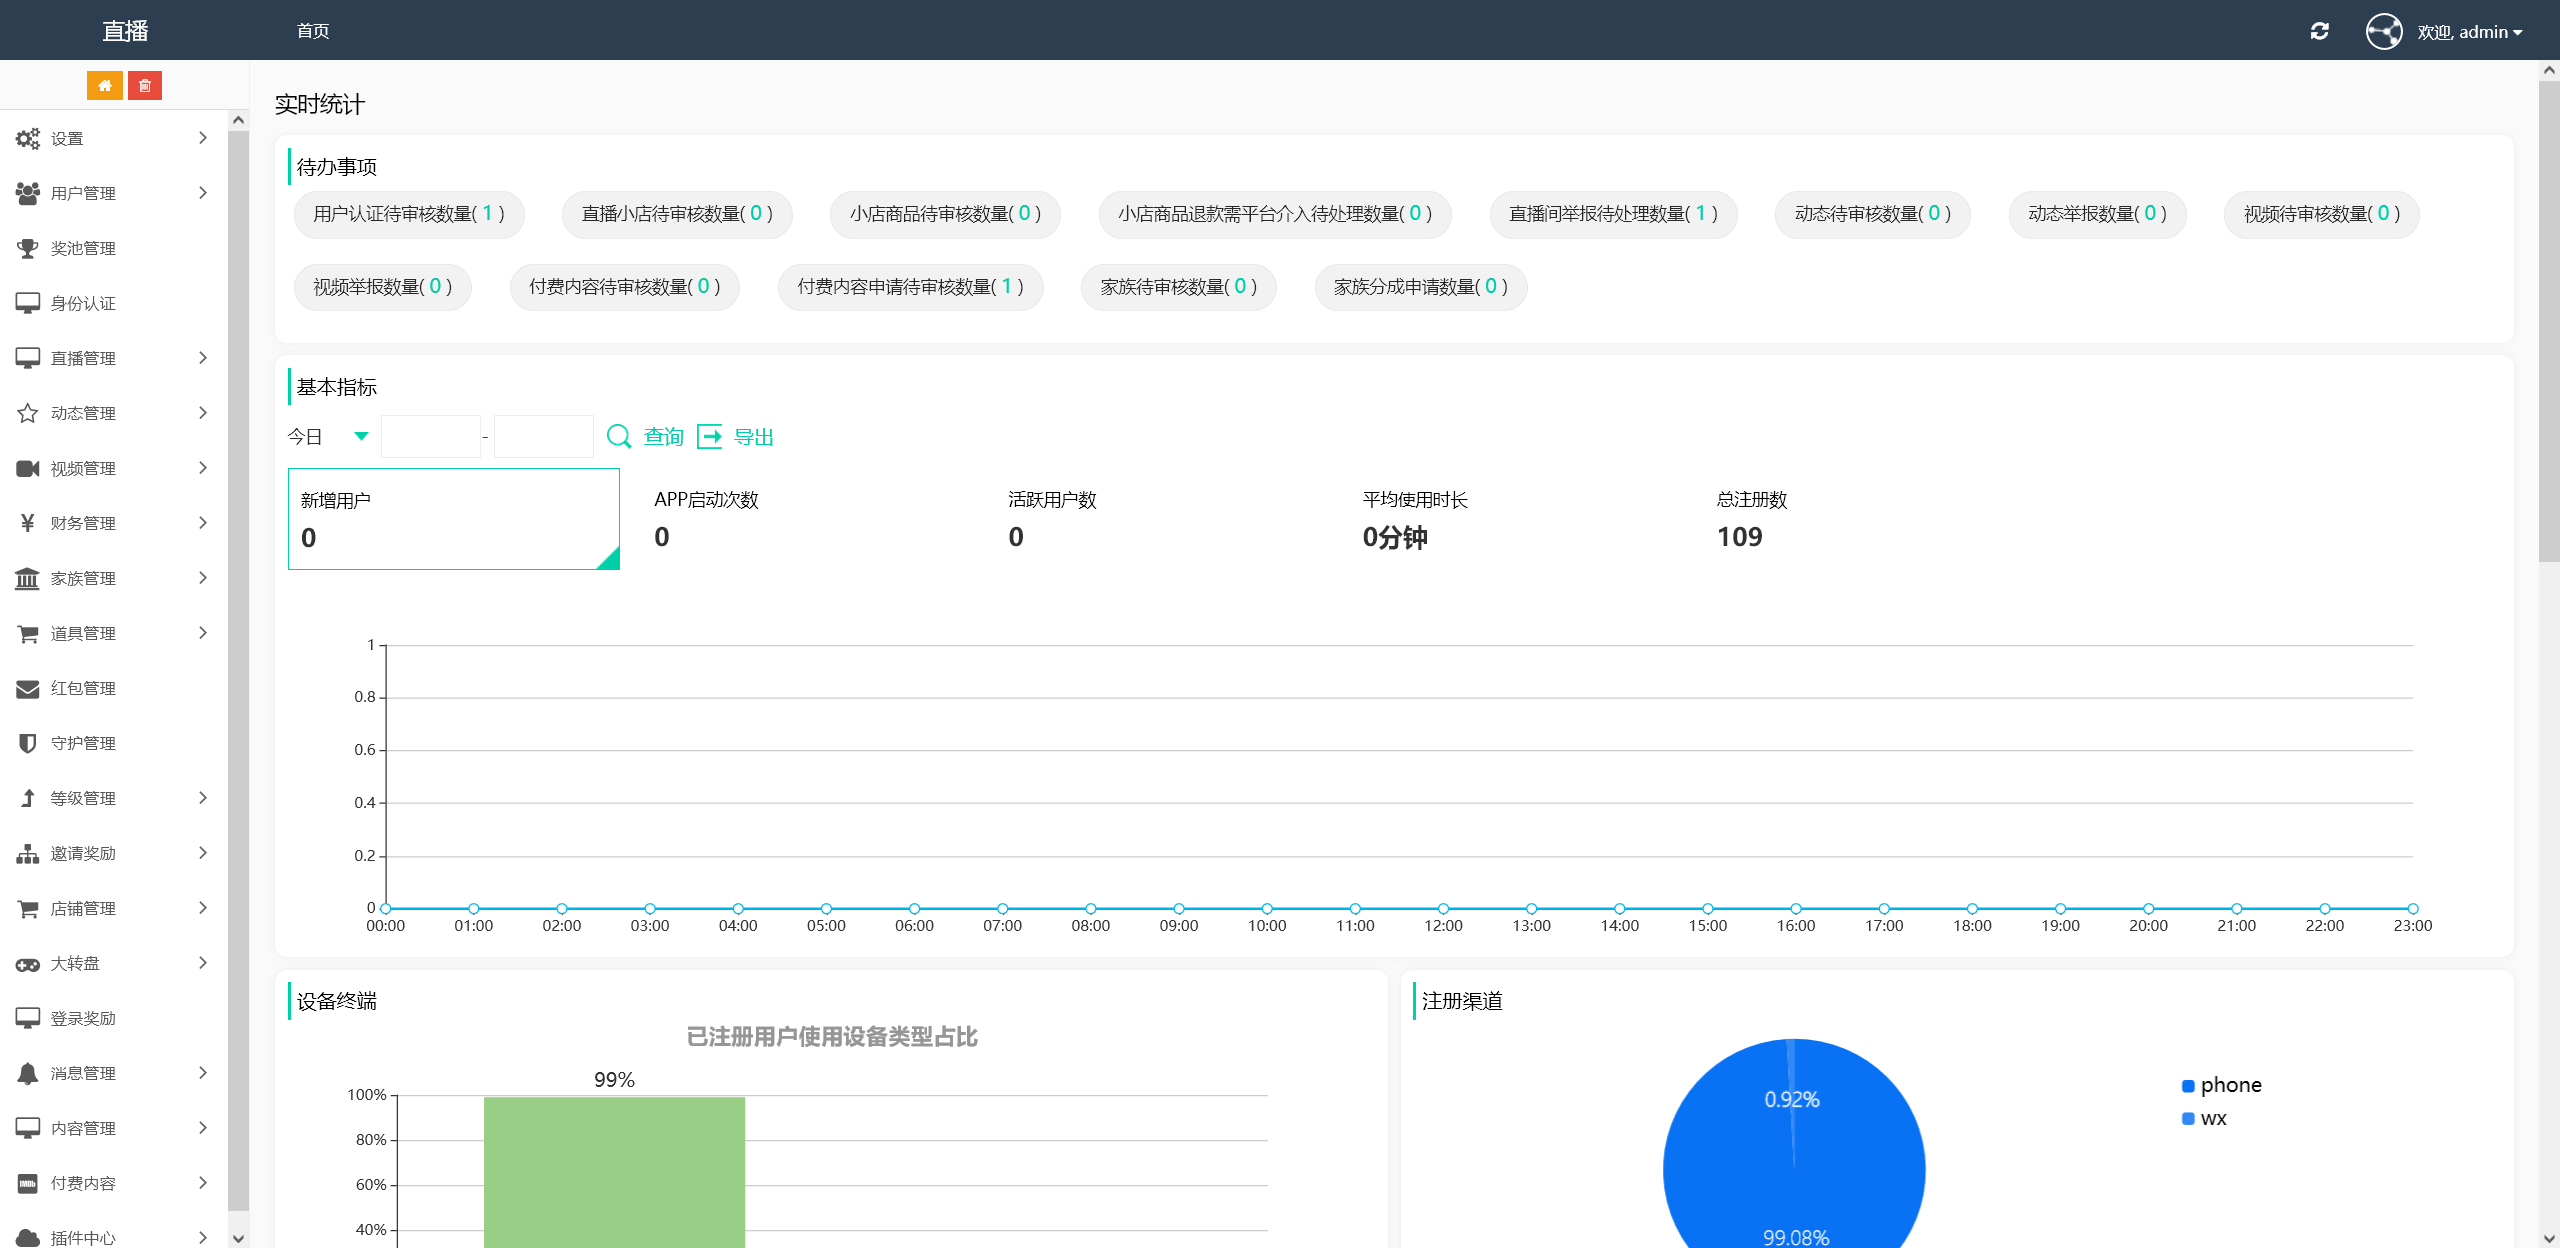2560x1248 pixels.
Task: Toggle the phone legend entry
Action: (2220, 1085)
